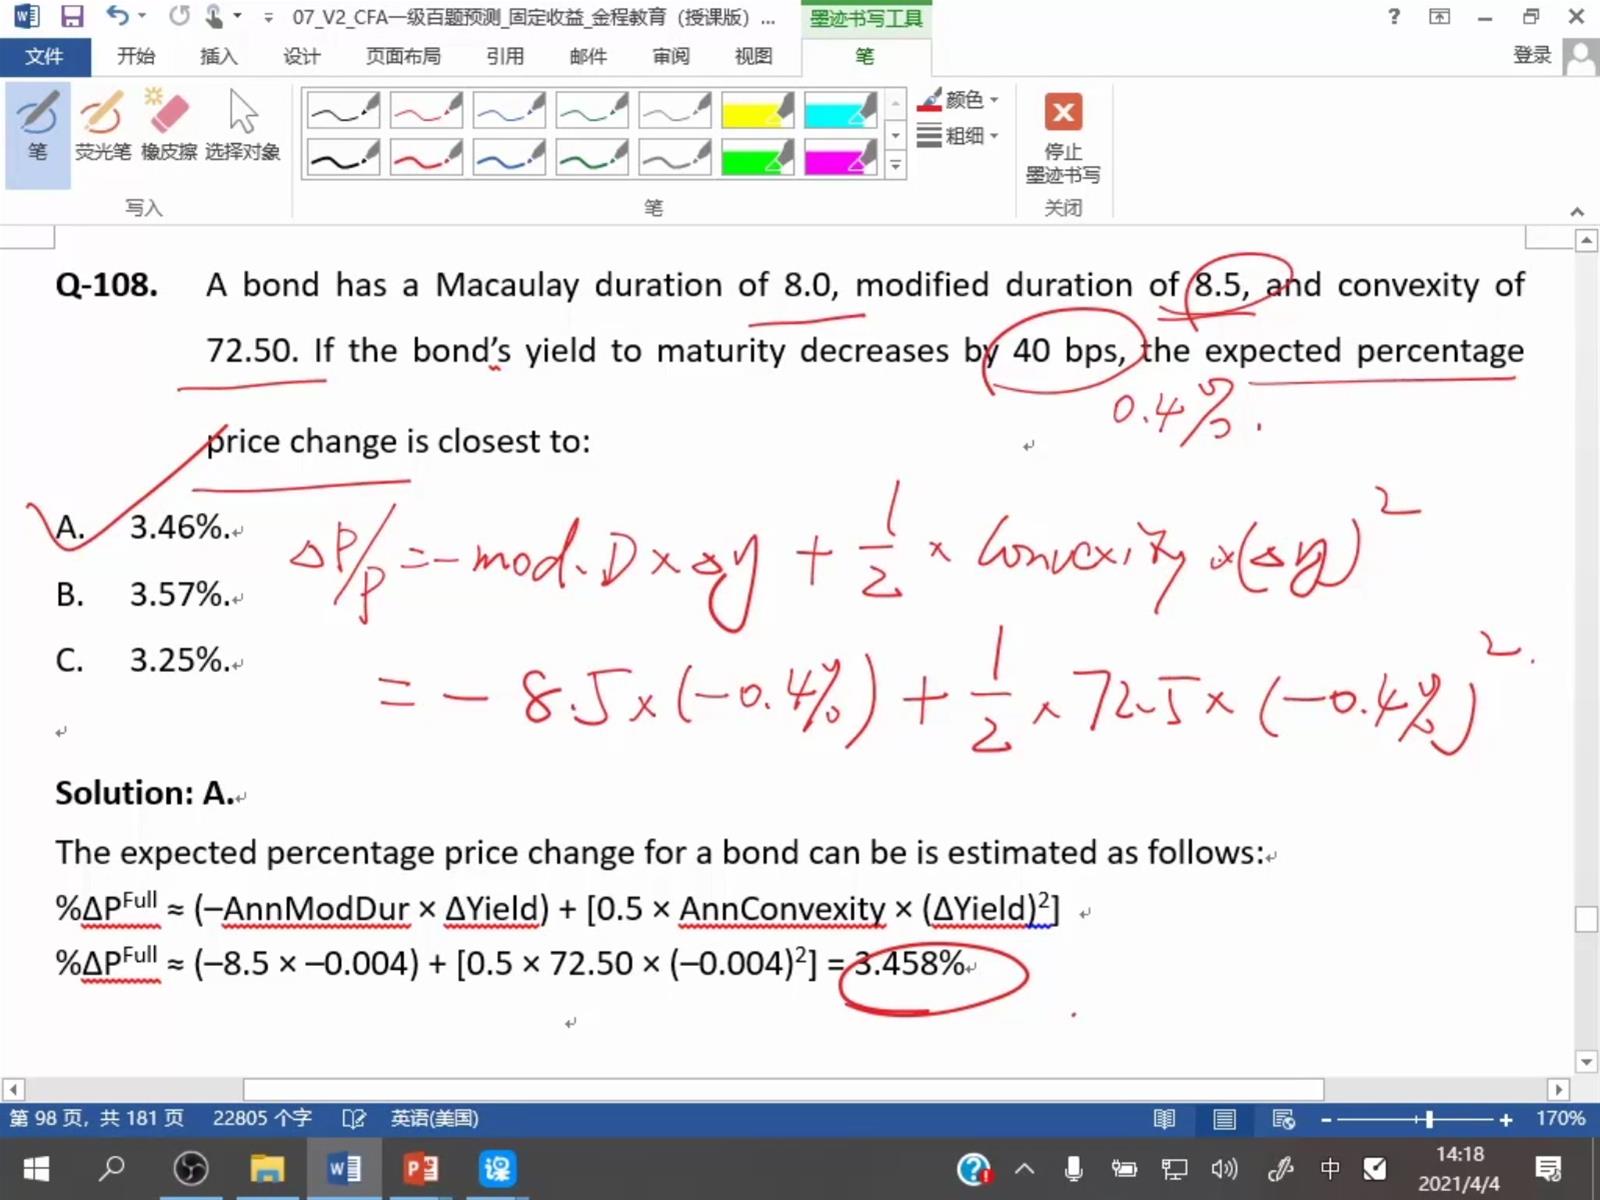1600x1200 pixels.
Task: Choose the cyan highlighter pen
Action: point(841,111)
